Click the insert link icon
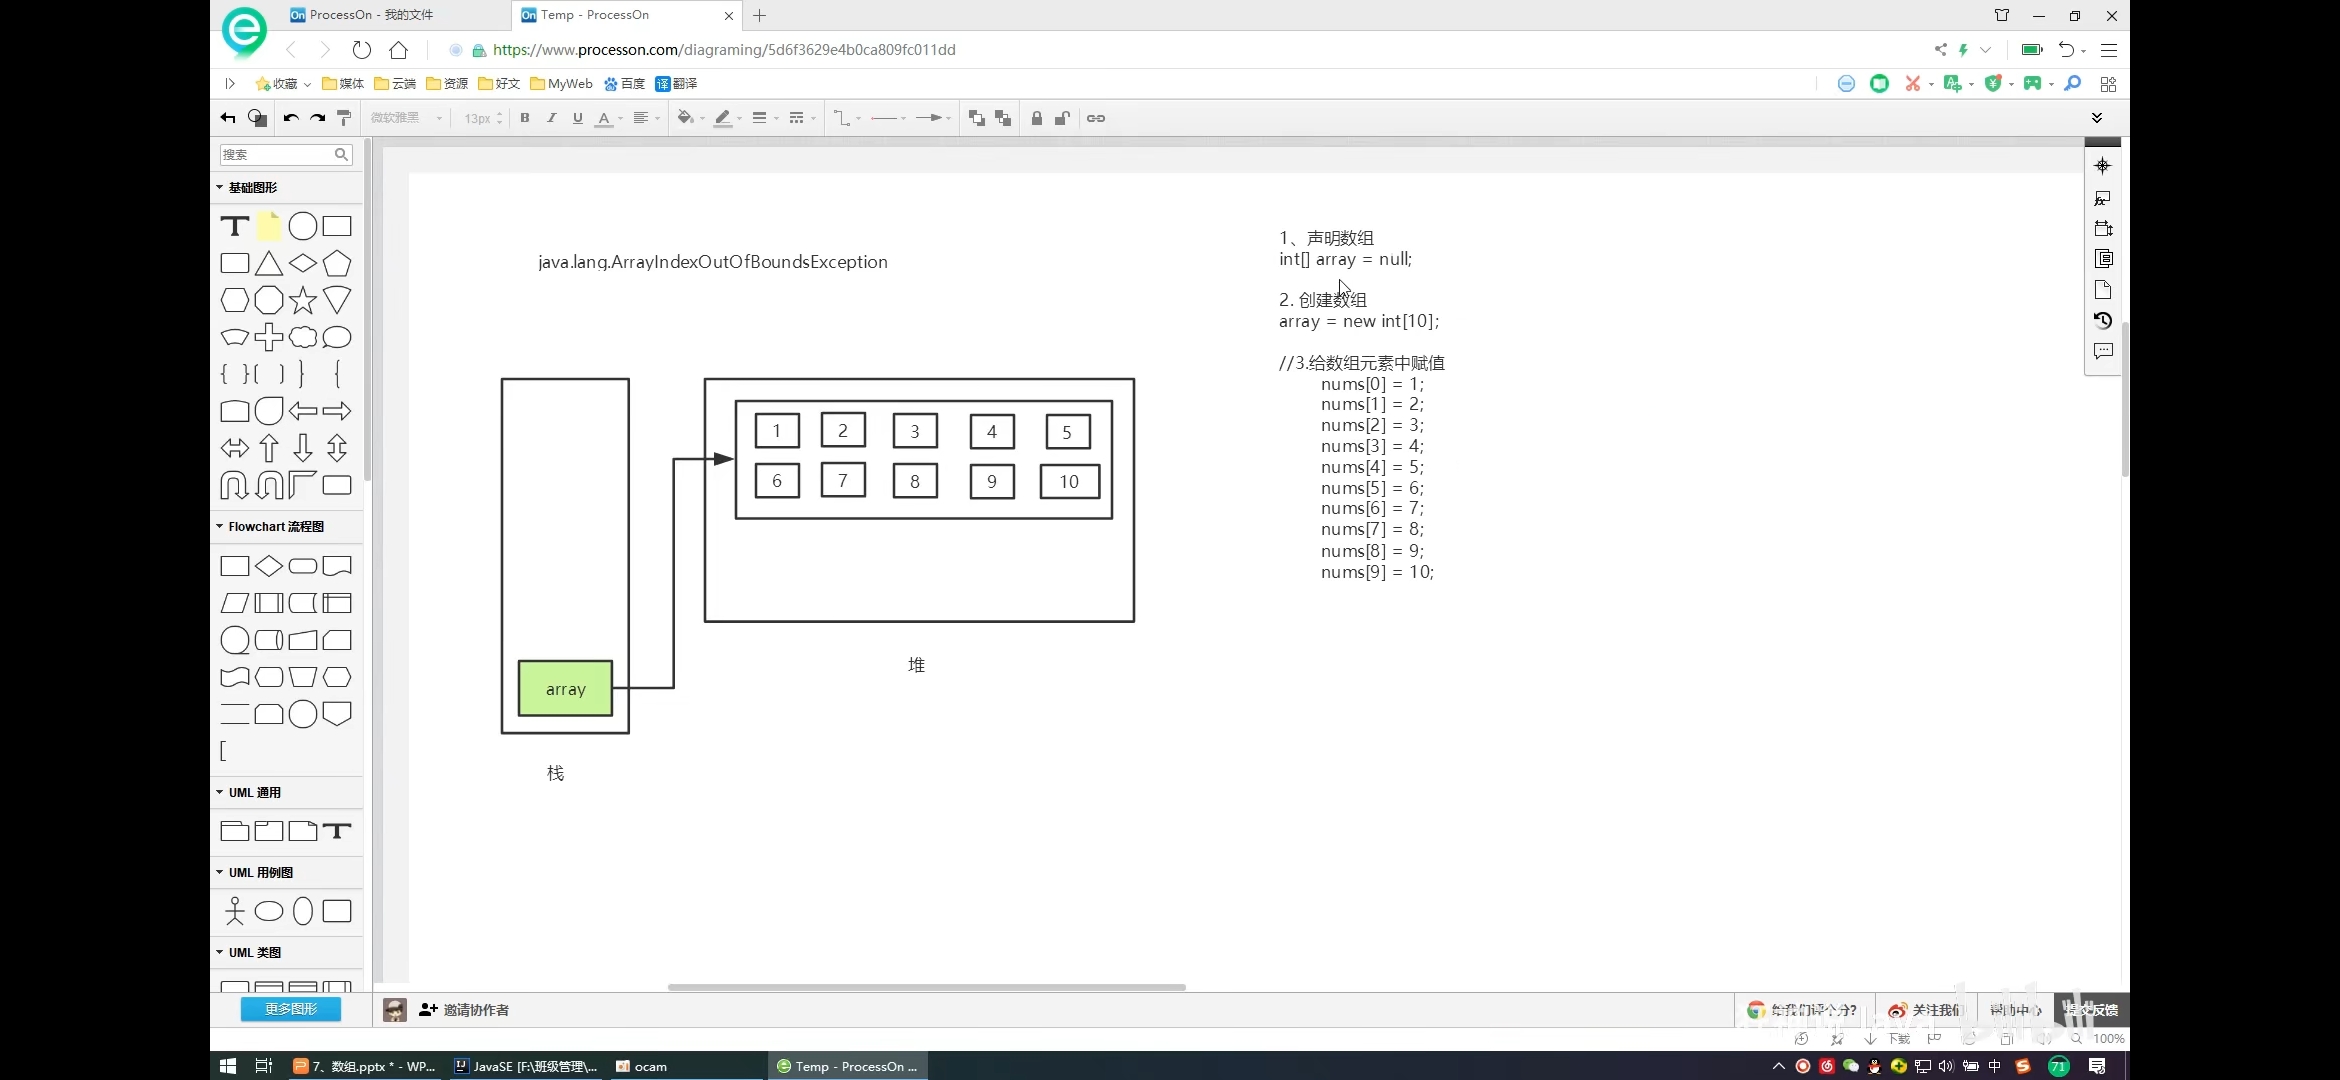Viewport: 2340px width, 1080px height. pos(1096,118)
